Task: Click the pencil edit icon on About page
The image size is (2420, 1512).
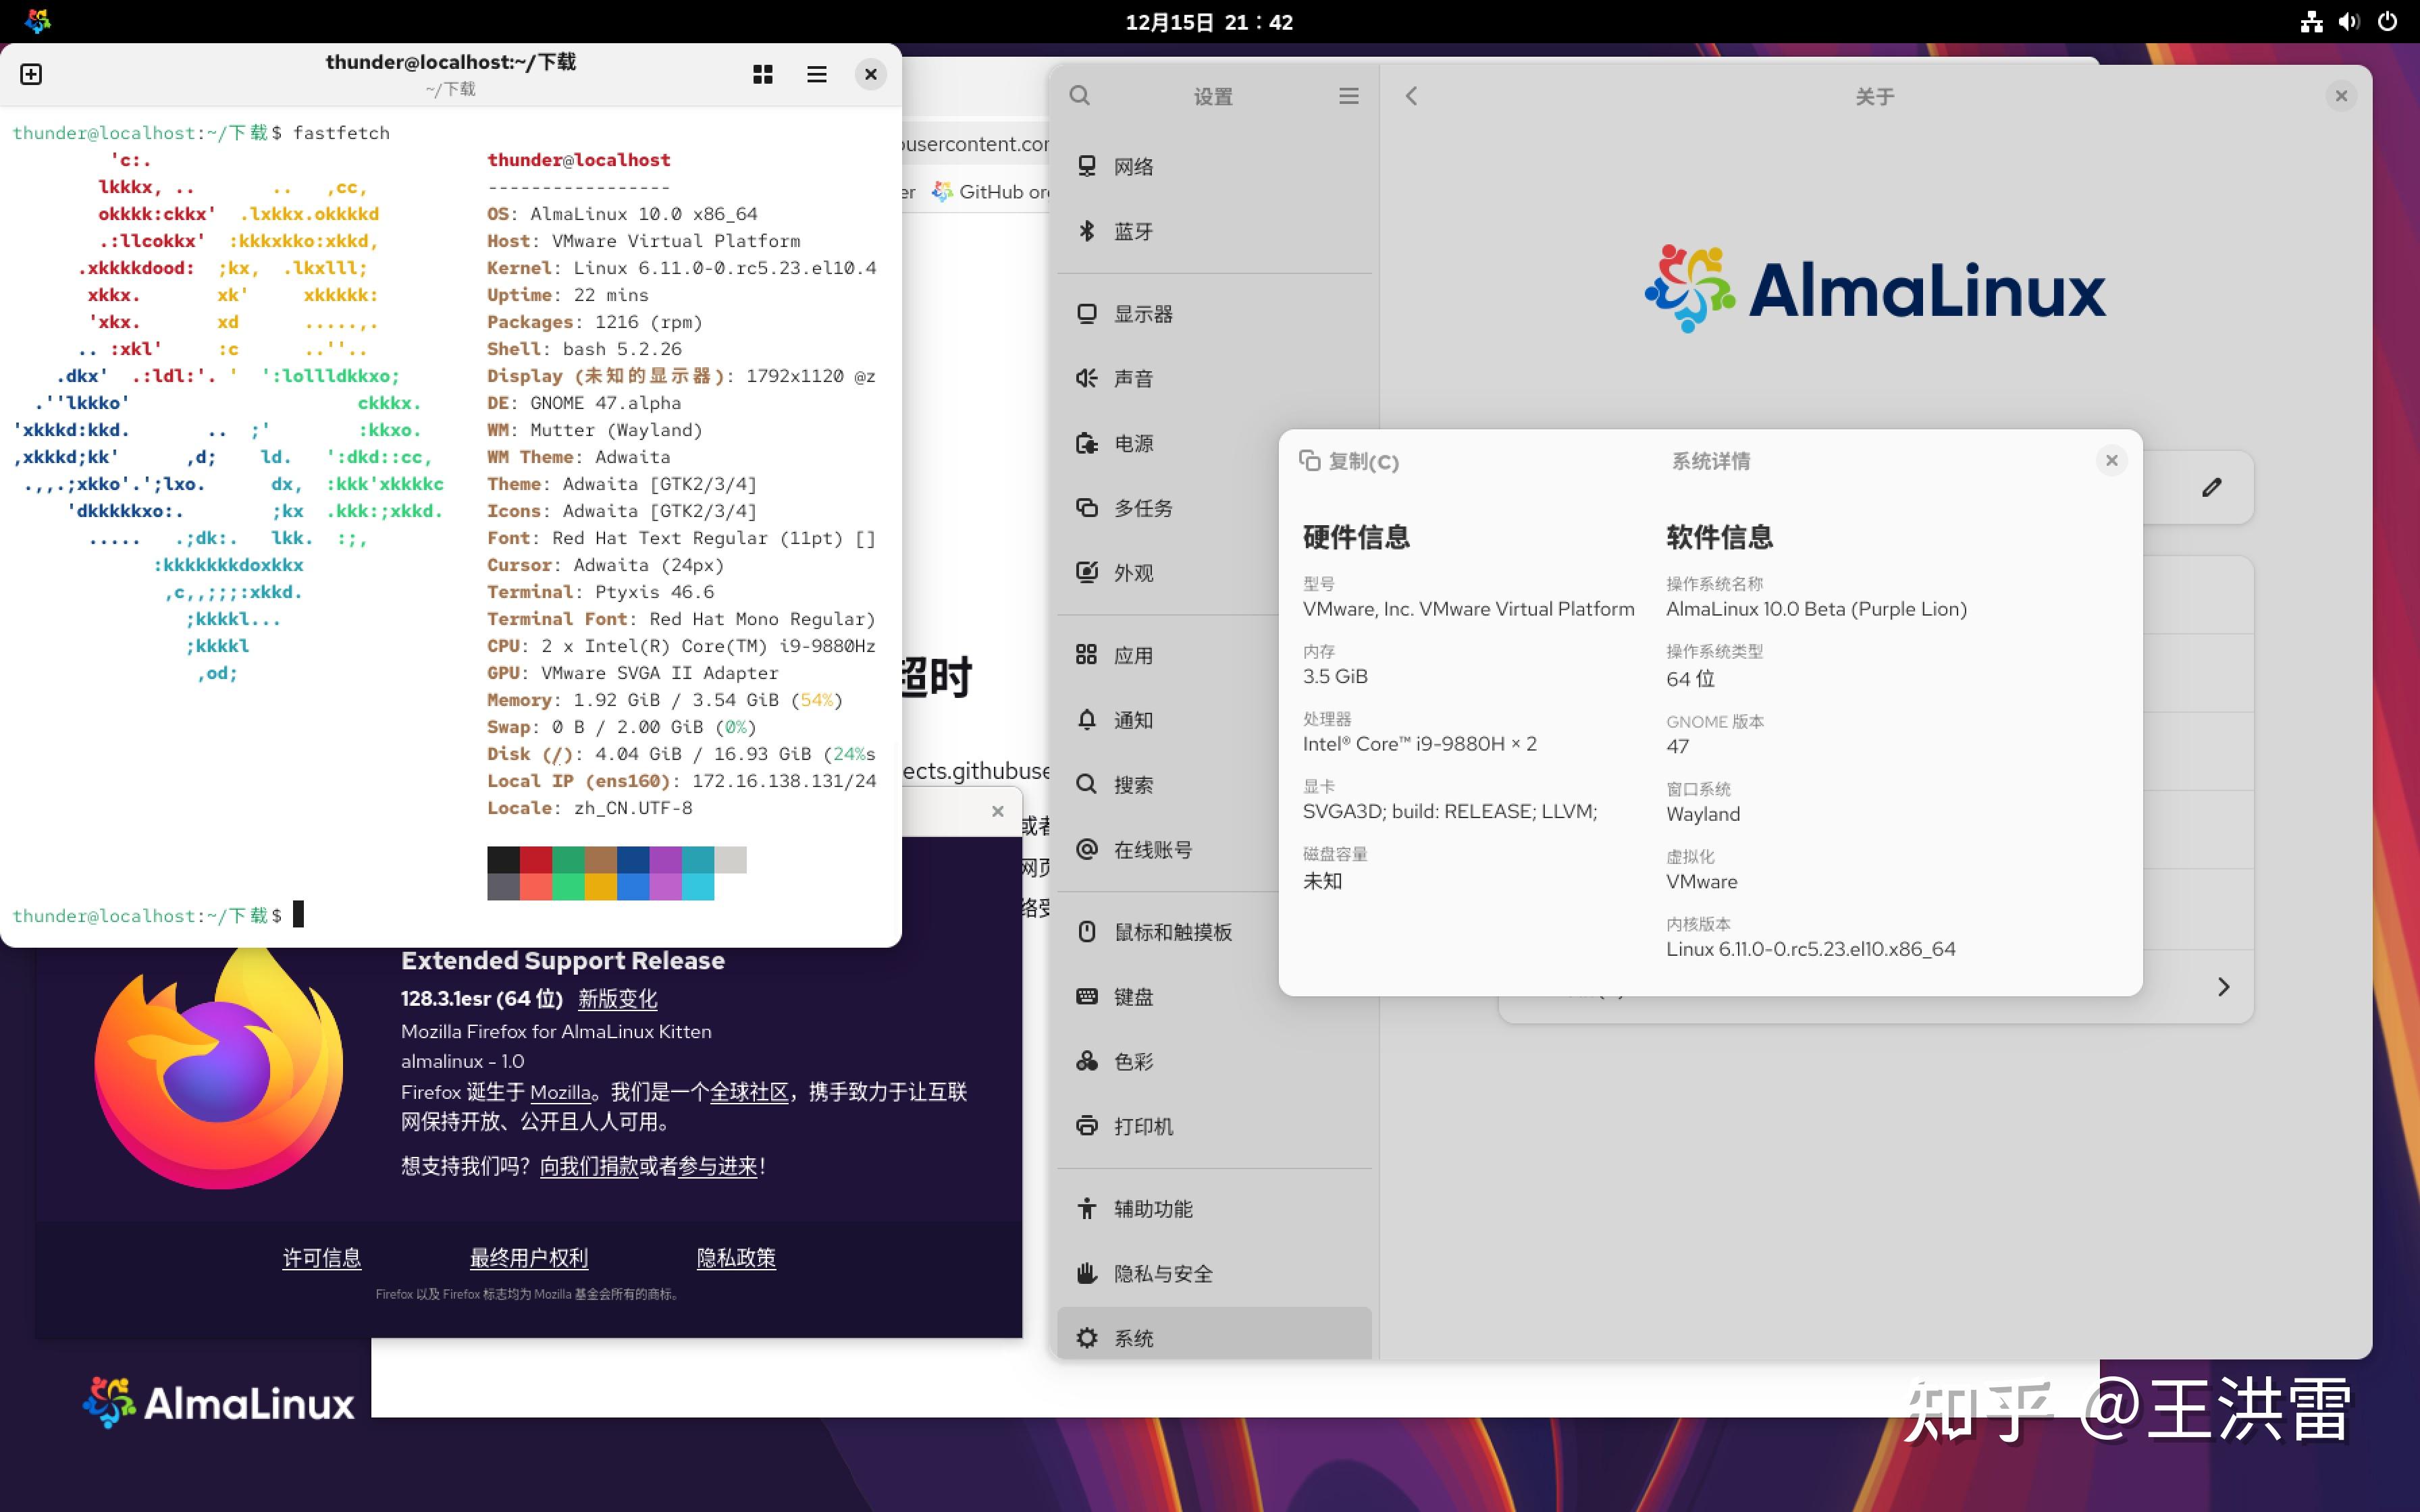Action: 2211,487
